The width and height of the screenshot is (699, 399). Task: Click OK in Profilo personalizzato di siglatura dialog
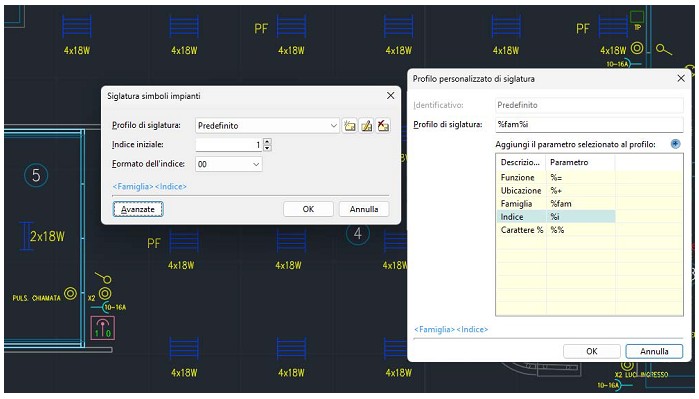coord(592,351)
